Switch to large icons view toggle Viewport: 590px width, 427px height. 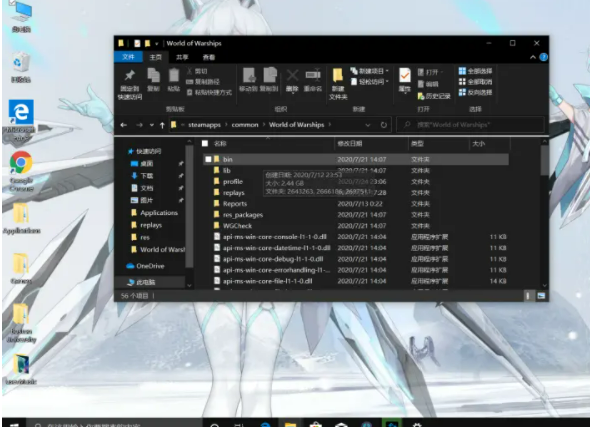[541, 296]
